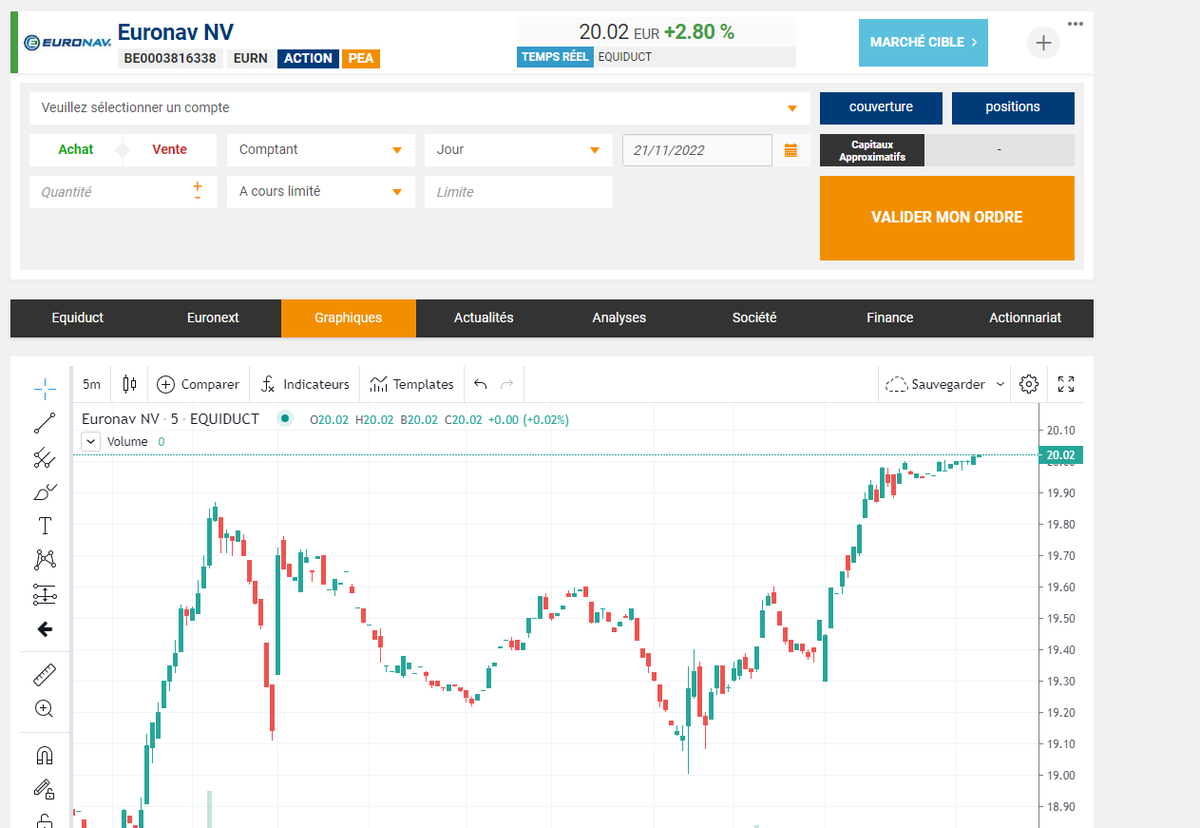Viewport: 1200px width, 828px height.
Task: Open the Finance tab
Action: [890, 318]
